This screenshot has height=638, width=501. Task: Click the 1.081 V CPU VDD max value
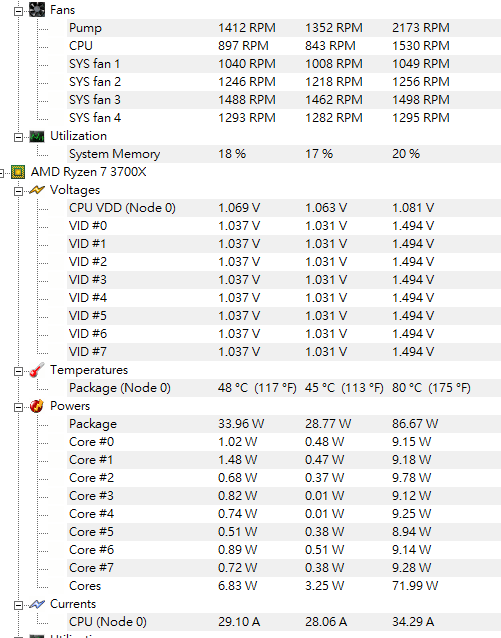[x=413, y=208]
